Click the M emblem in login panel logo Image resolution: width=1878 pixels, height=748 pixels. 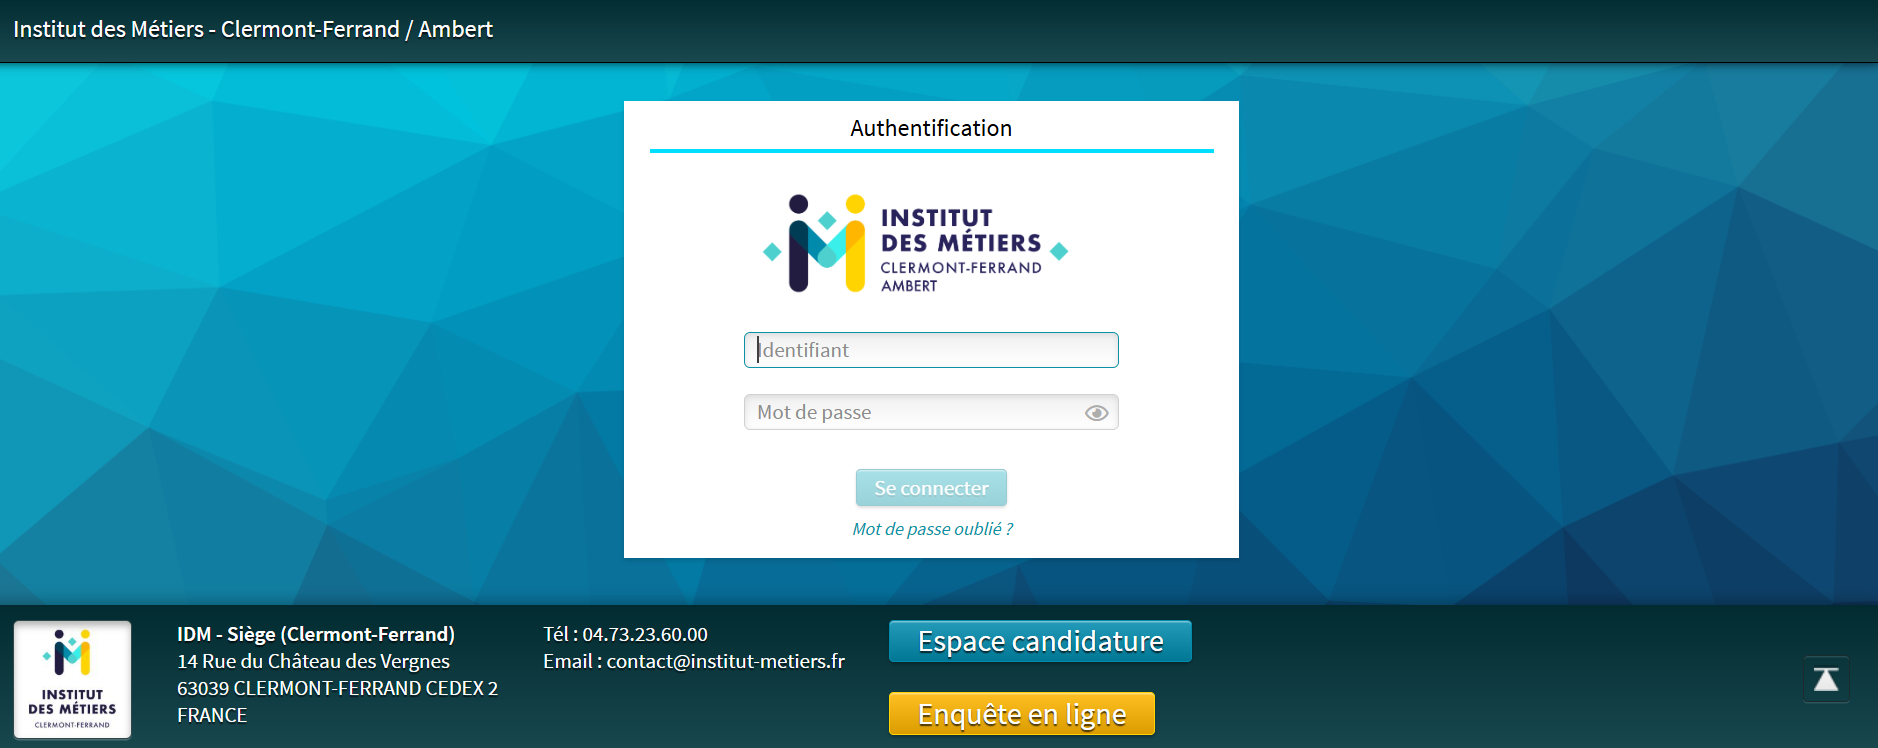[x=826, y=245]
